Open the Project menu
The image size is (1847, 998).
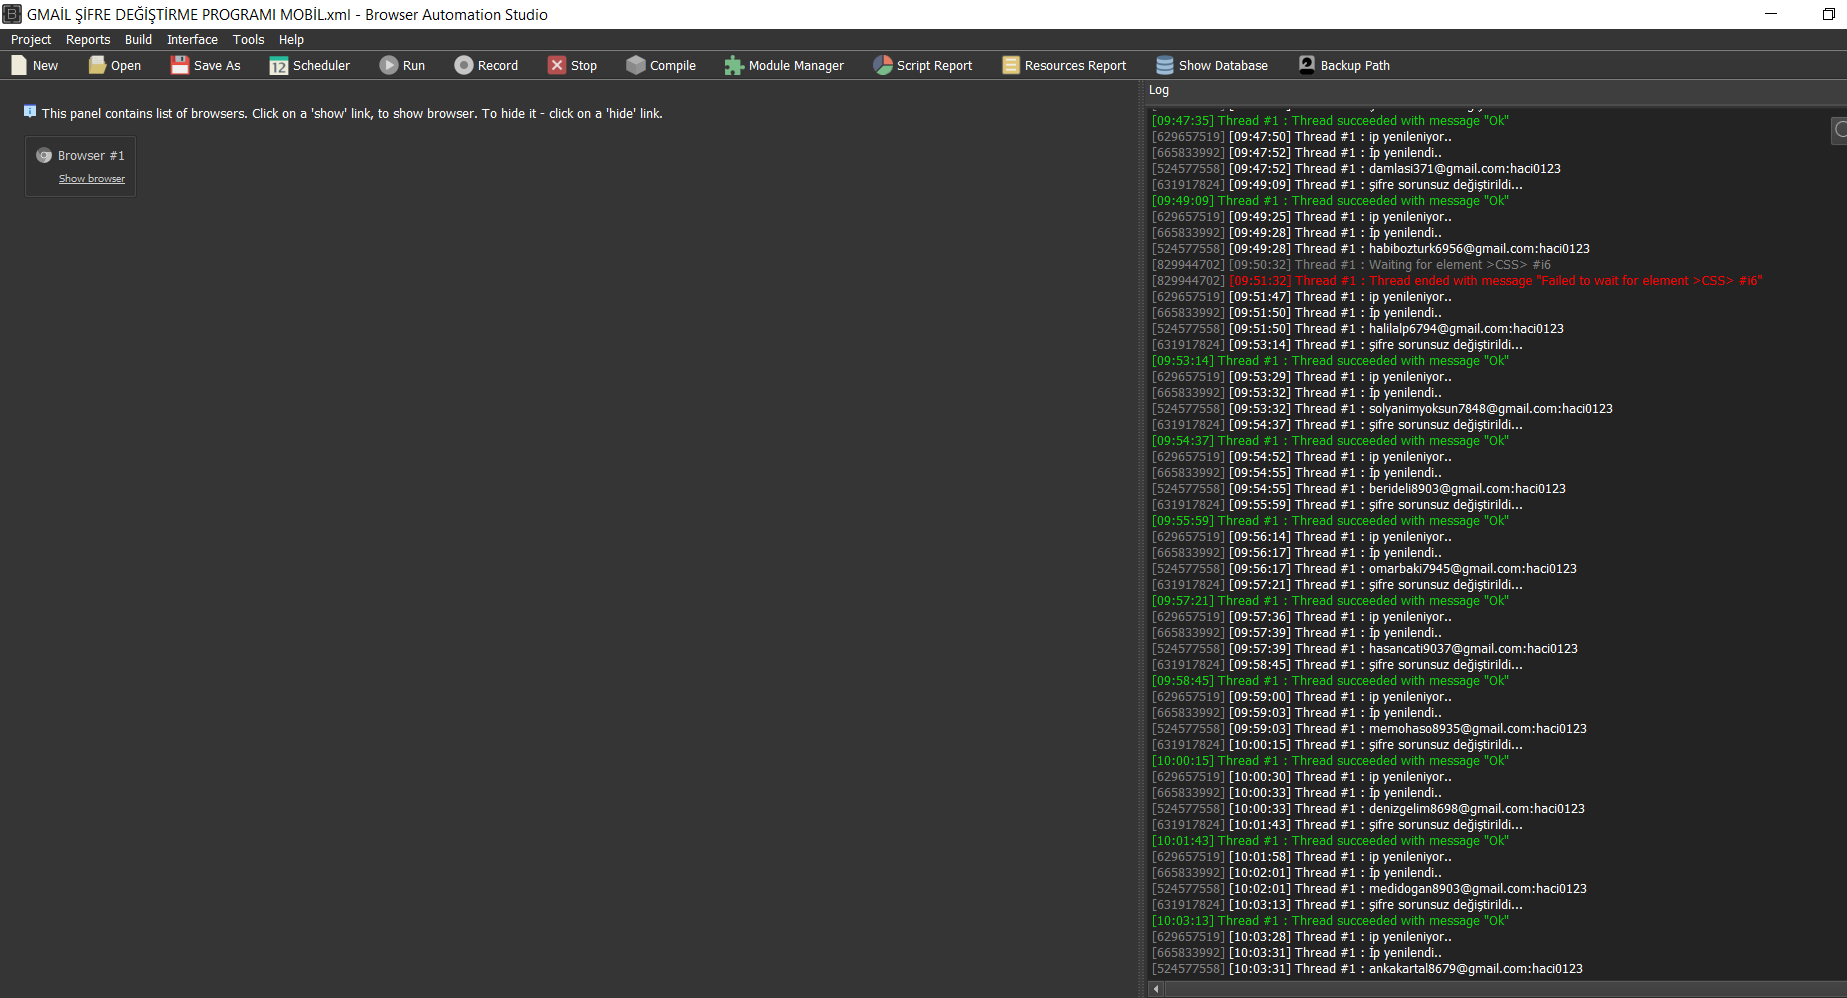pos(31,40)
